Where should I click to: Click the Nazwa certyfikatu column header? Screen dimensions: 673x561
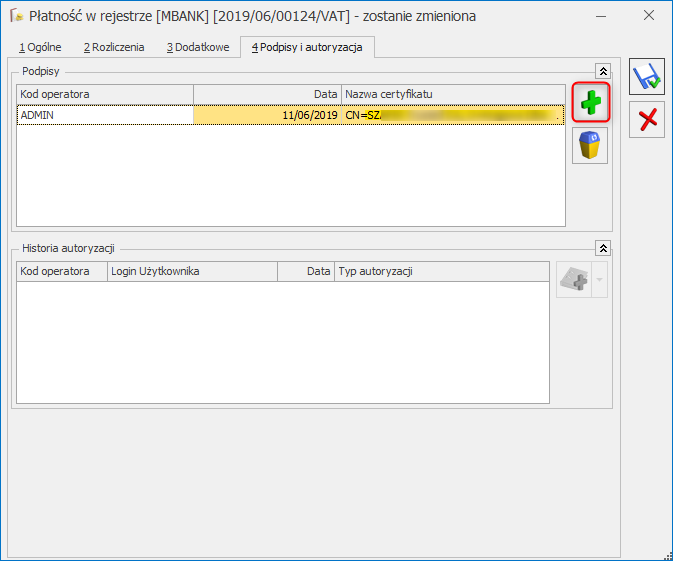(453, 94)
